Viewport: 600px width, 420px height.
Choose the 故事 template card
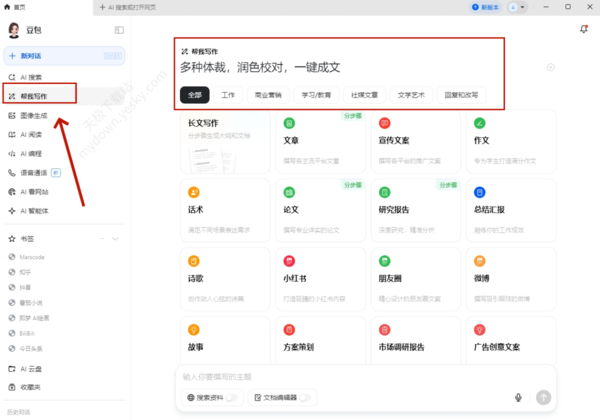pyautogui.click(x=225, y=340)
